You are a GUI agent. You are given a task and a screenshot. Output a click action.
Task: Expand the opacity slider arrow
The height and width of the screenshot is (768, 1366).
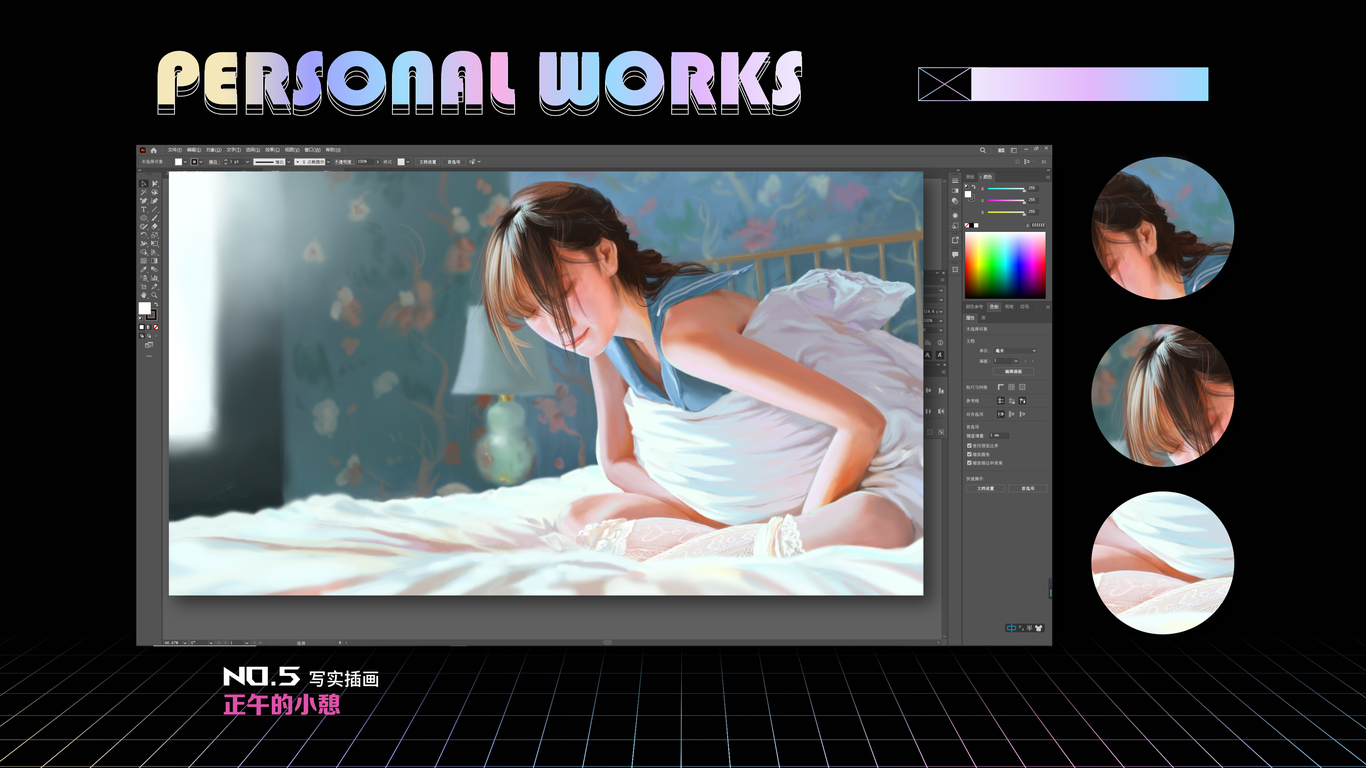378,161
